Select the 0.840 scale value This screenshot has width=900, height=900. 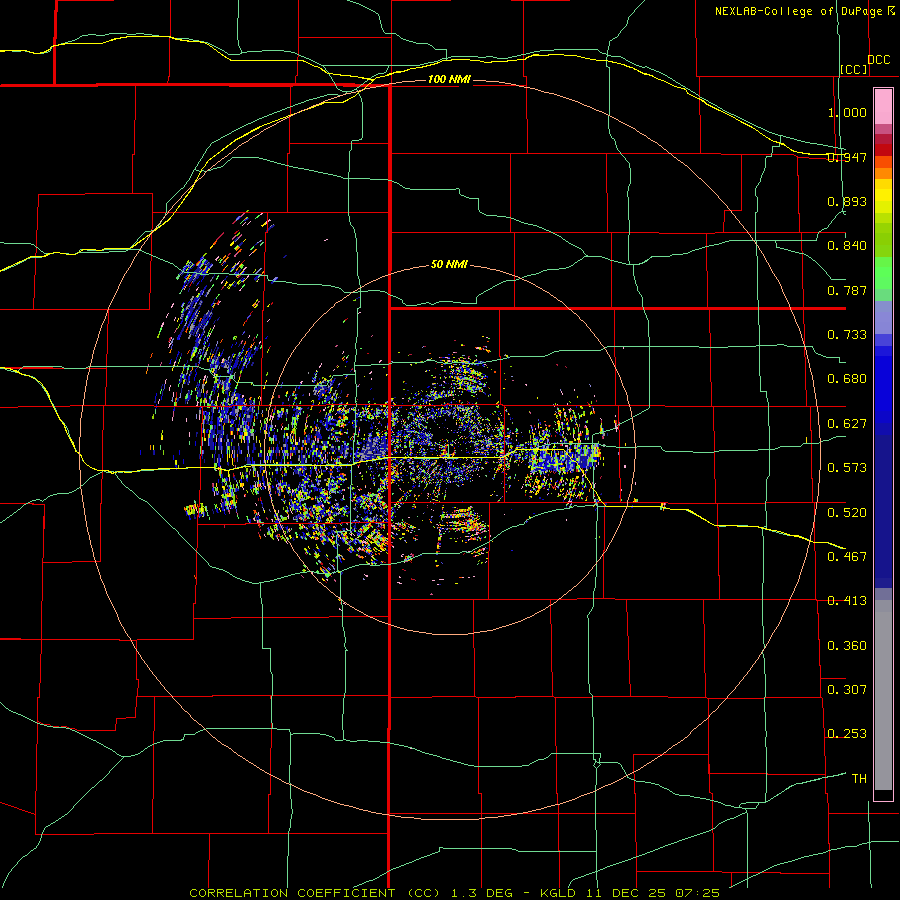click(x=847, y=246)
